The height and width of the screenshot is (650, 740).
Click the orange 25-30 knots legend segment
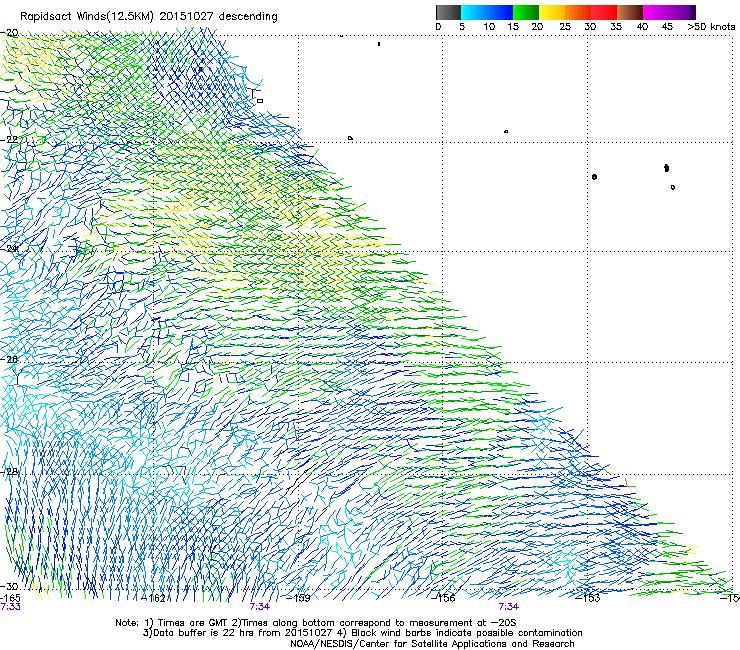[x=578, y=12]
